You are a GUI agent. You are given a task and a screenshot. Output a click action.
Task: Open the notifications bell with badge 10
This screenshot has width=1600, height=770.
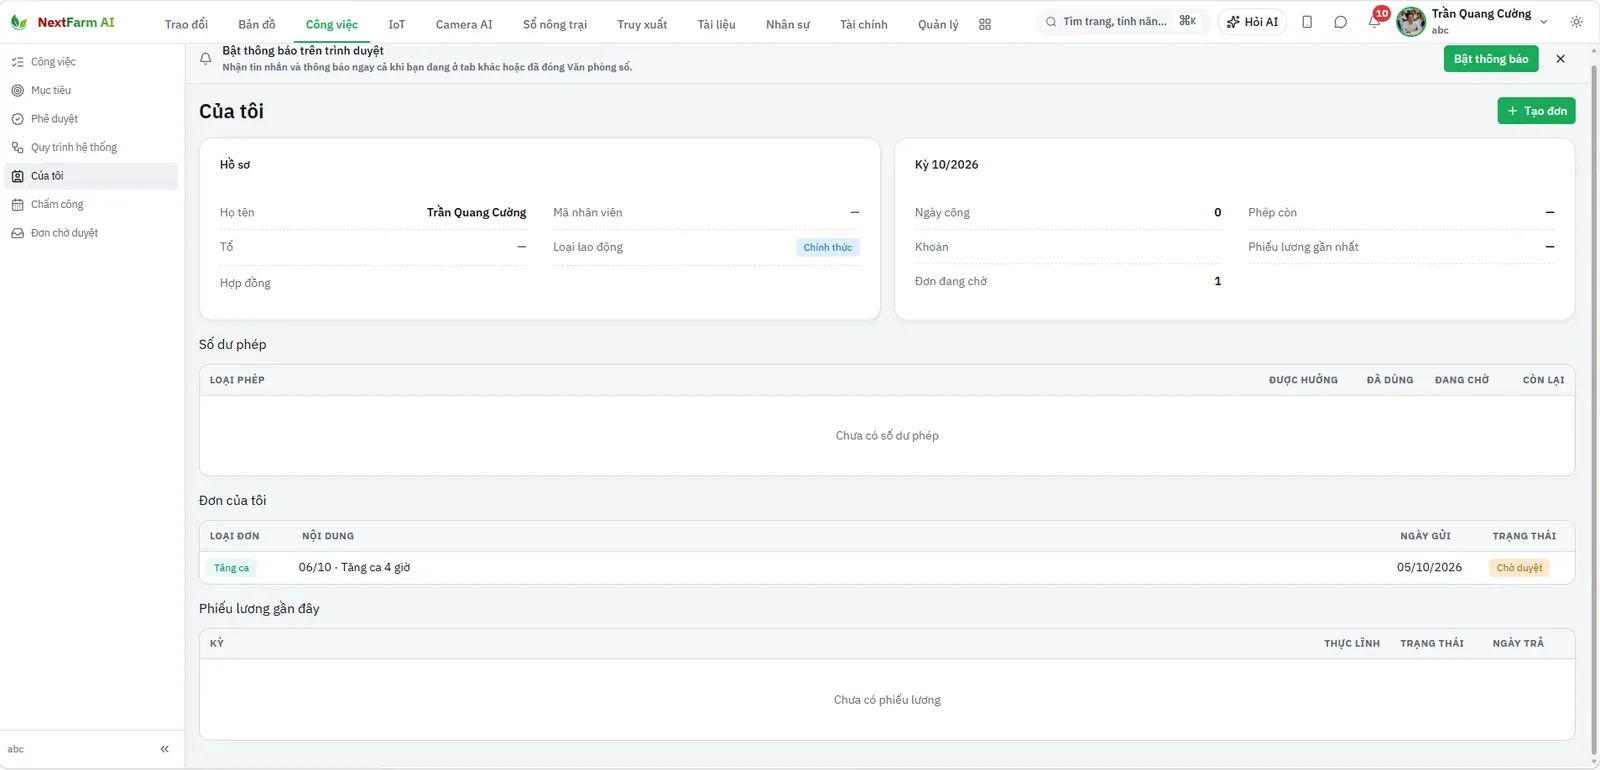click(1375, 21)
